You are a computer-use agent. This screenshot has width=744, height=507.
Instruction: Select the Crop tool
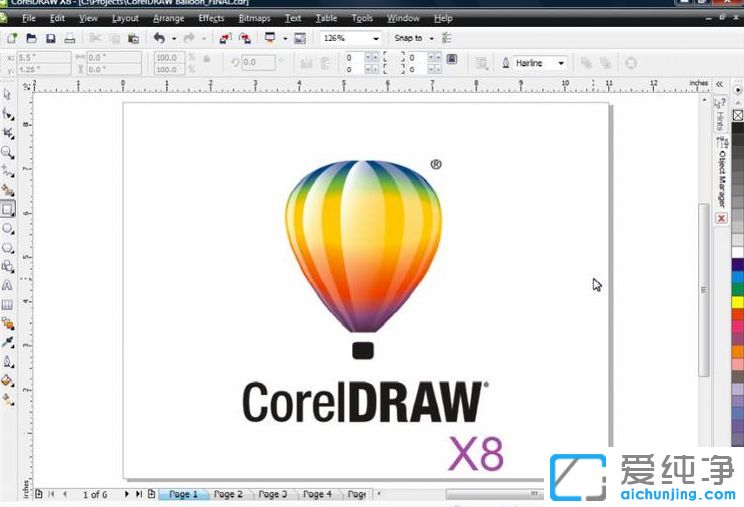click(x=7, y=133)
